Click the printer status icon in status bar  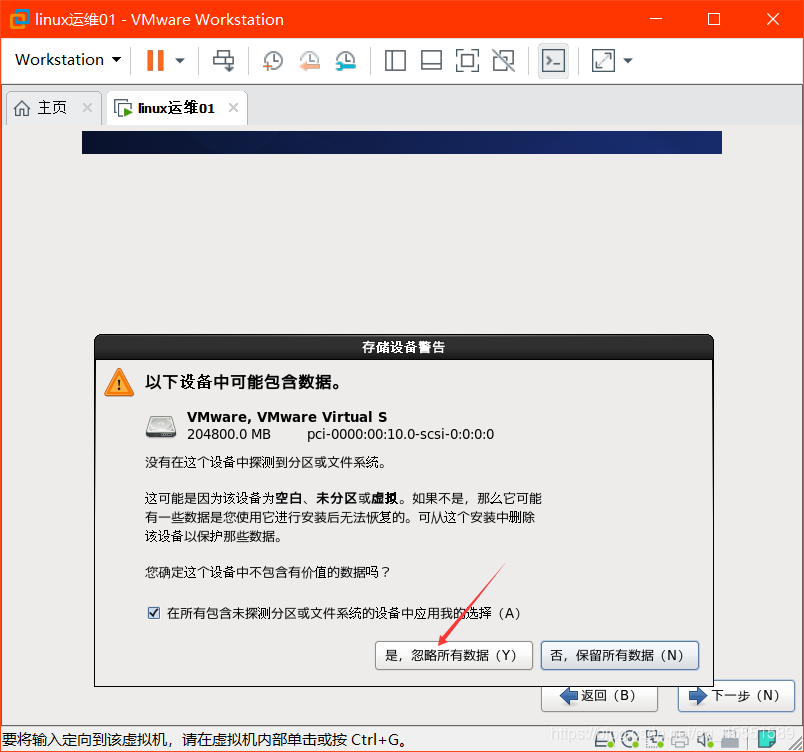(x=679, y=739)
